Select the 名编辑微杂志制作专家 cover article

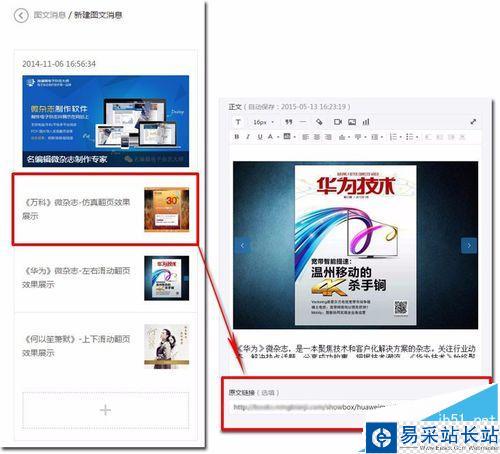click(105, 121)
